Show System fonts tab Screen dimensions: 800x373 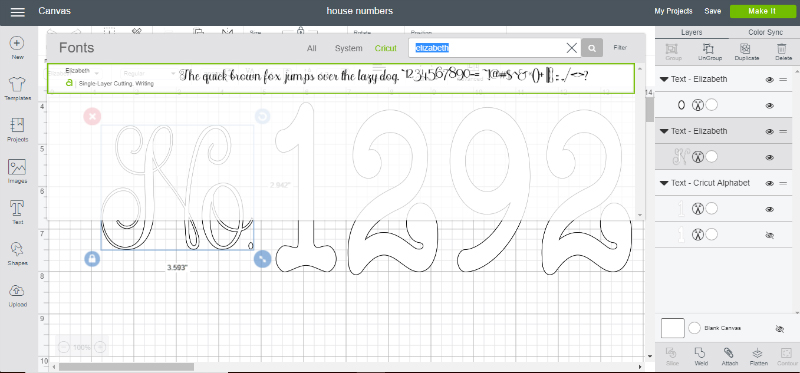pos(348,48)
